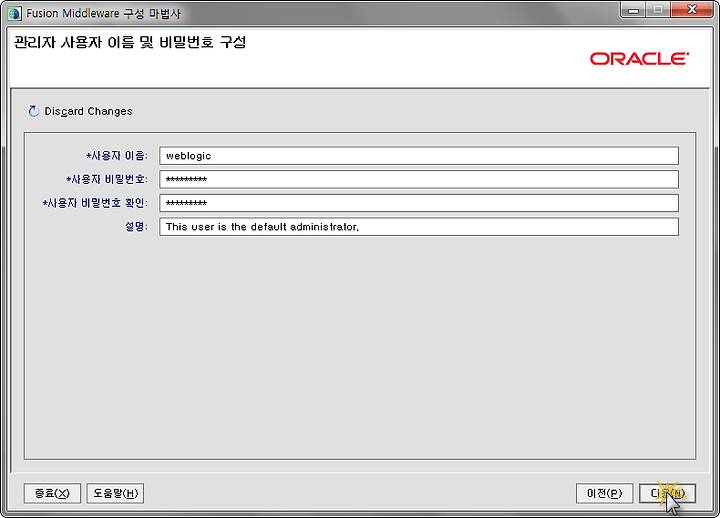Click the wizard icon in title bar

point(14,13)
